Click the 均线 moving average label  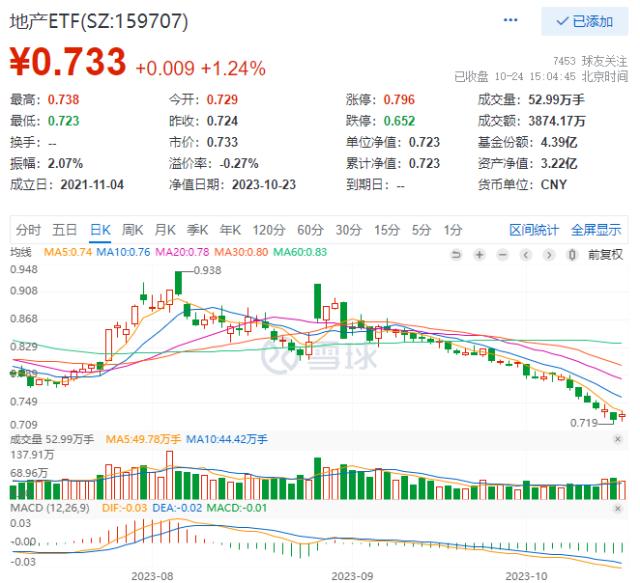coord(21,252)
